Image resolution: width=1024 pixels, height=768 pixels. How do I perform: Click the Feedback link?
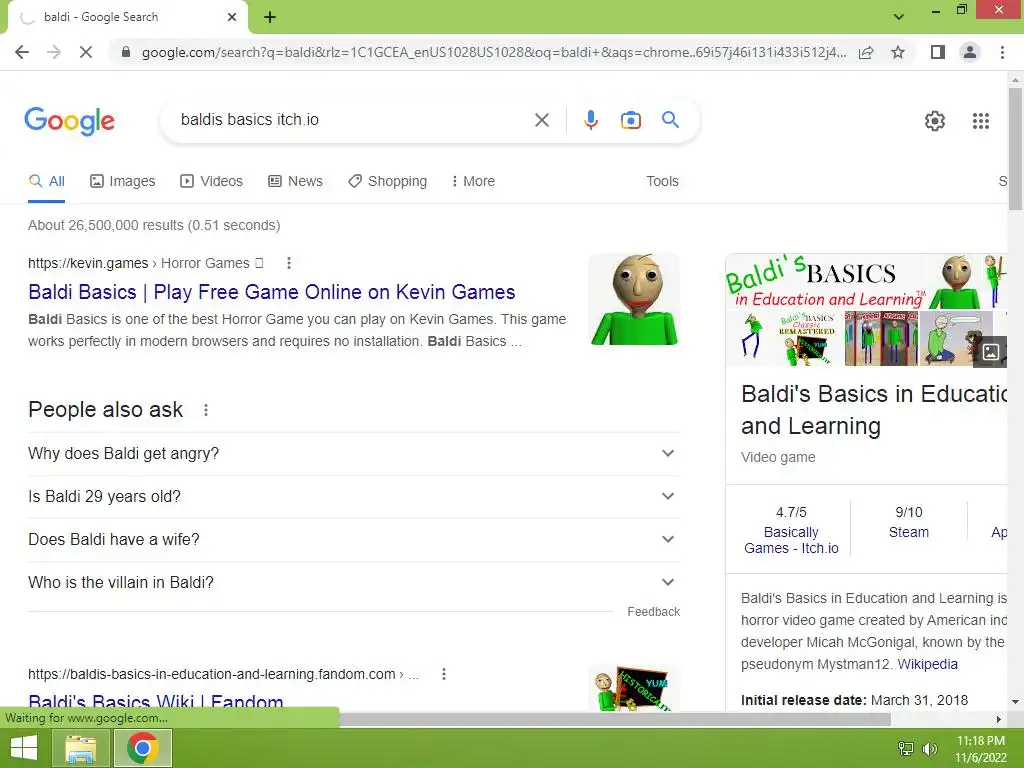pos(654,612)
